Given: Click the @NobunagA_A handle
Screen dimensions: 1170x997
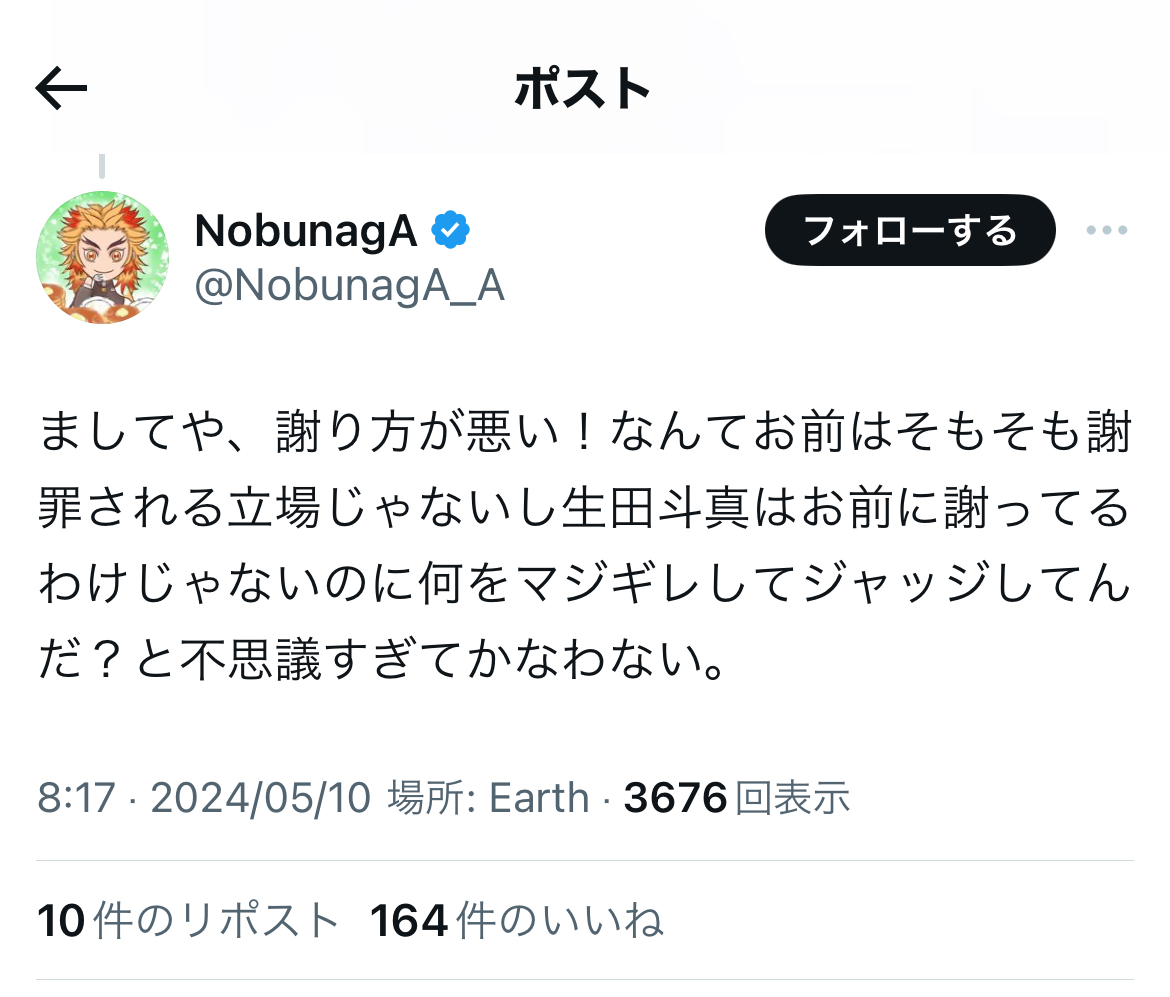Looking at the screenshot, I should coord(349,286).
